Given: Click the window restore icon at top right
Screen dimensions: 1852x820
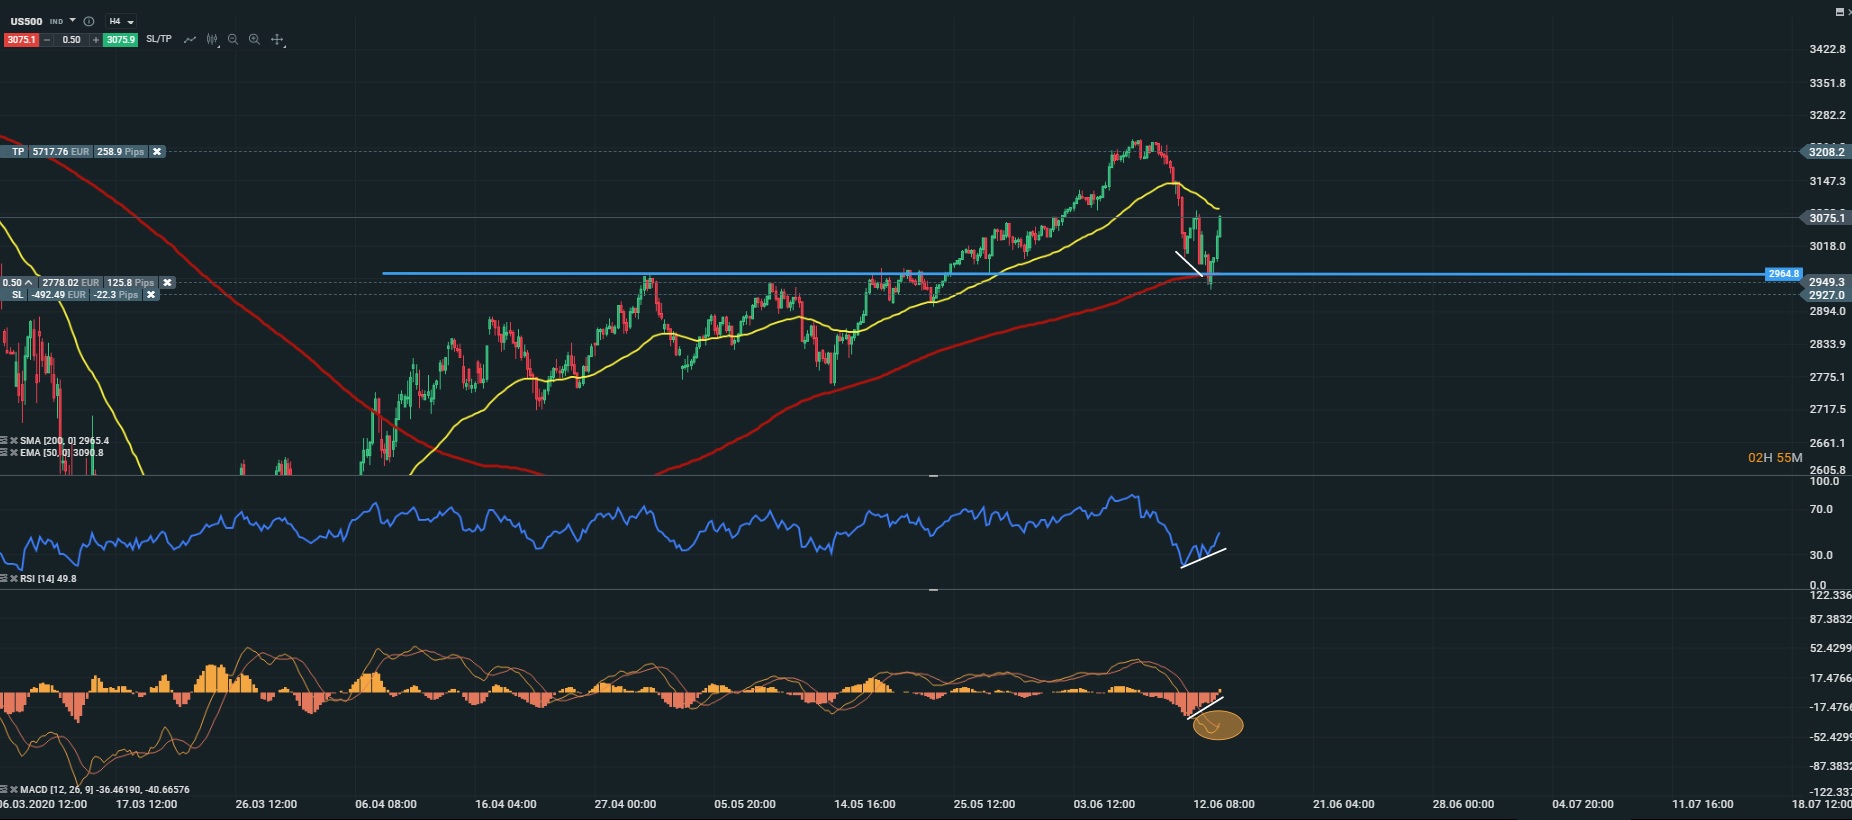Looking at the screenshot, I should click(1840, 12).
